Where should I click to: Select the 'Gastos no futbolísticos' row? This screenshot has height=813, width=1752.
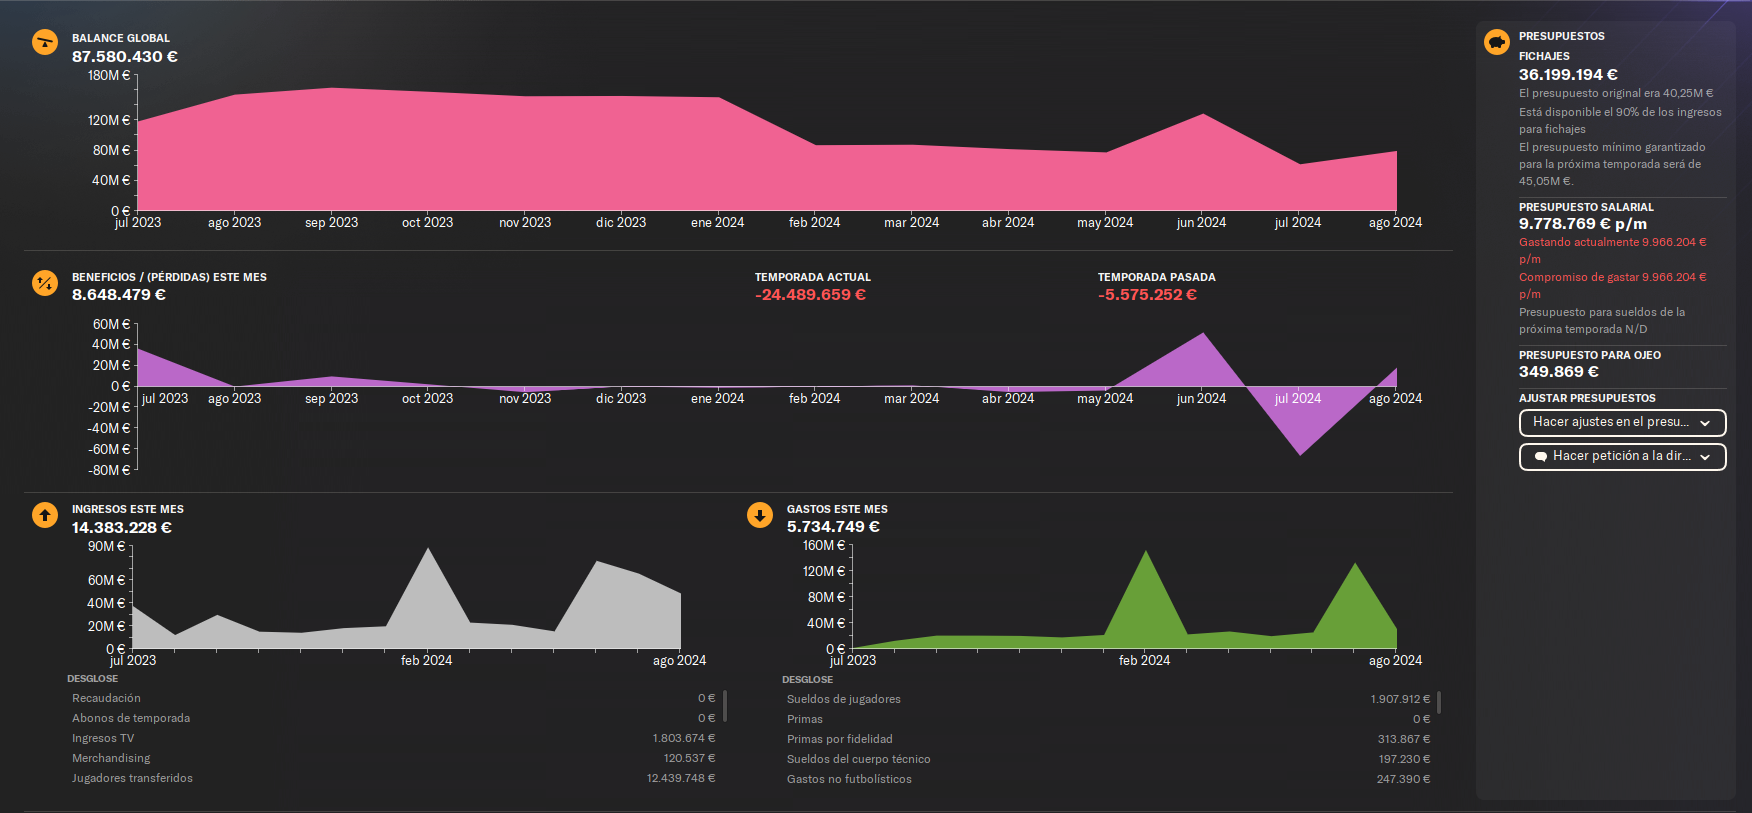point(1109,779)
